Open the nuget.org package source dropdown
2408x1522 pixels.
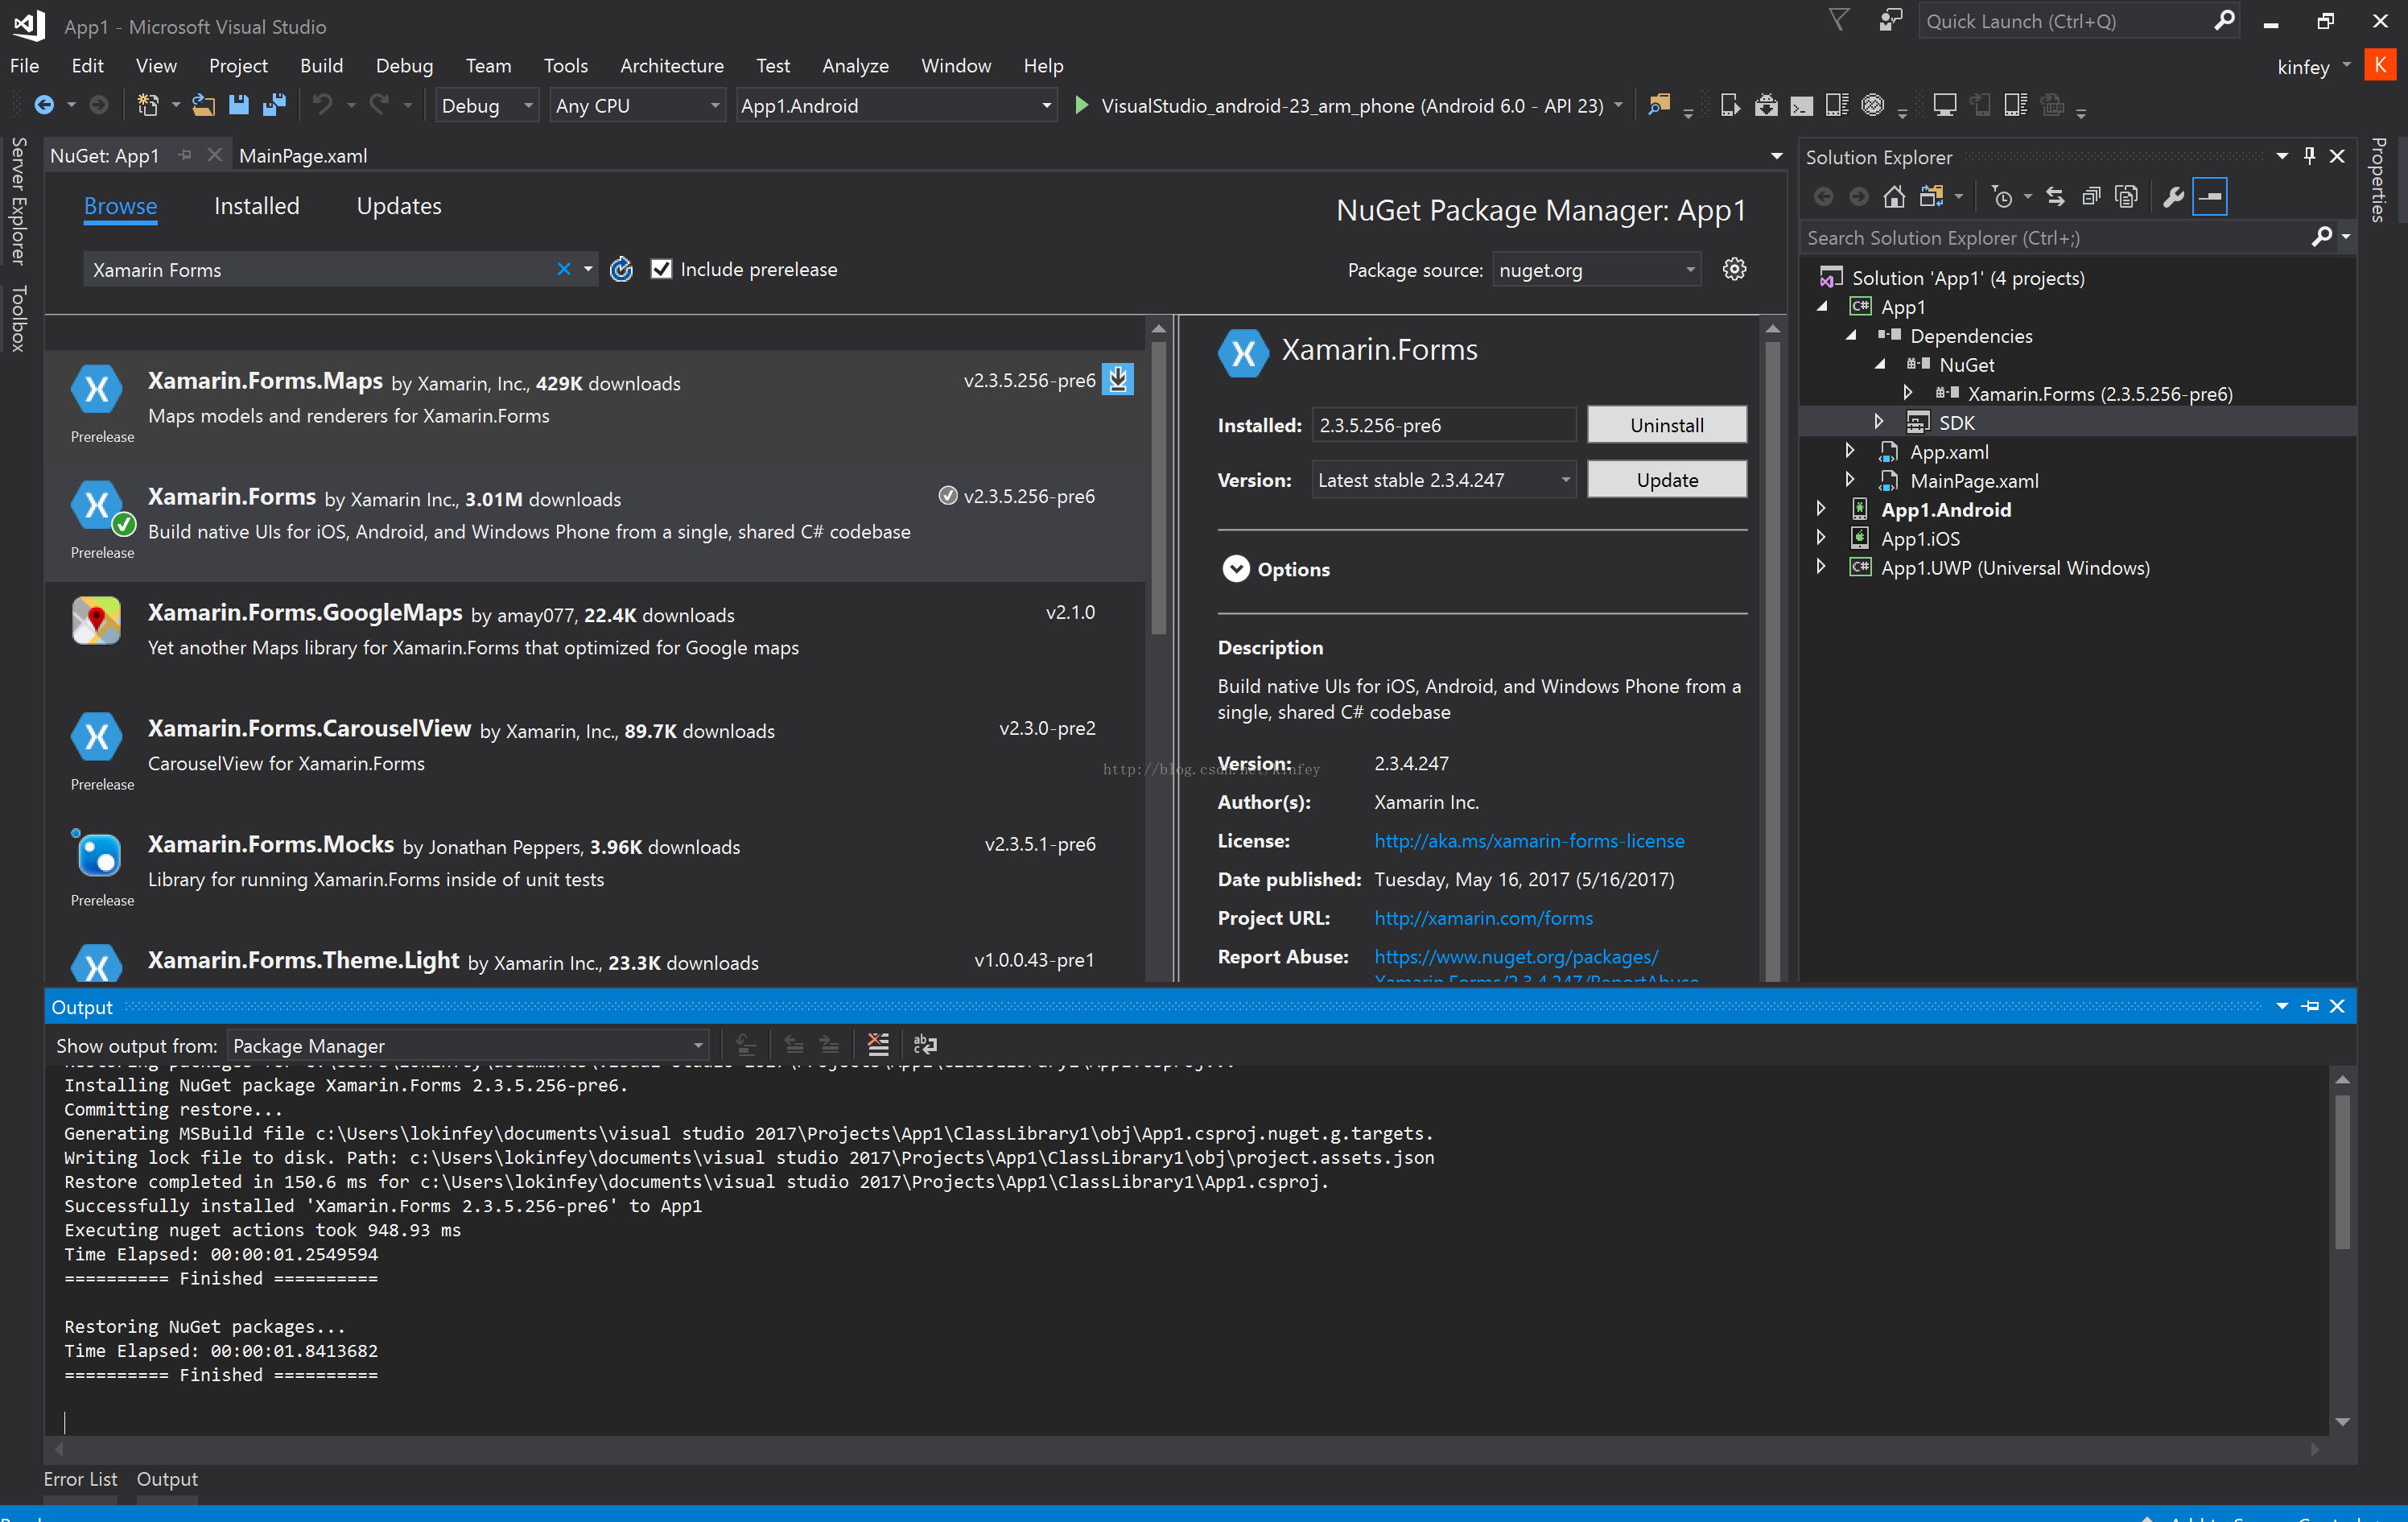coord(1597,270)
